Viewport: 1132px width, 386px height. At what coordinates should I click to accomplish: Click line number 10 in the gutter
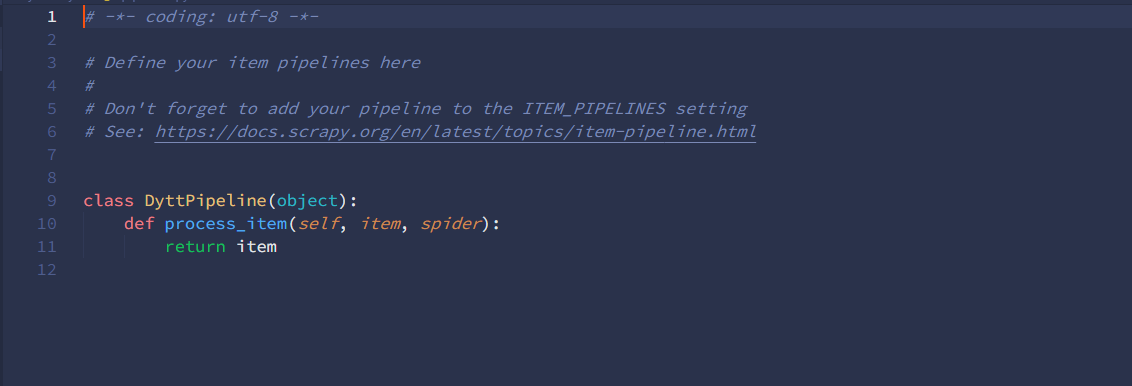point(46,224)
